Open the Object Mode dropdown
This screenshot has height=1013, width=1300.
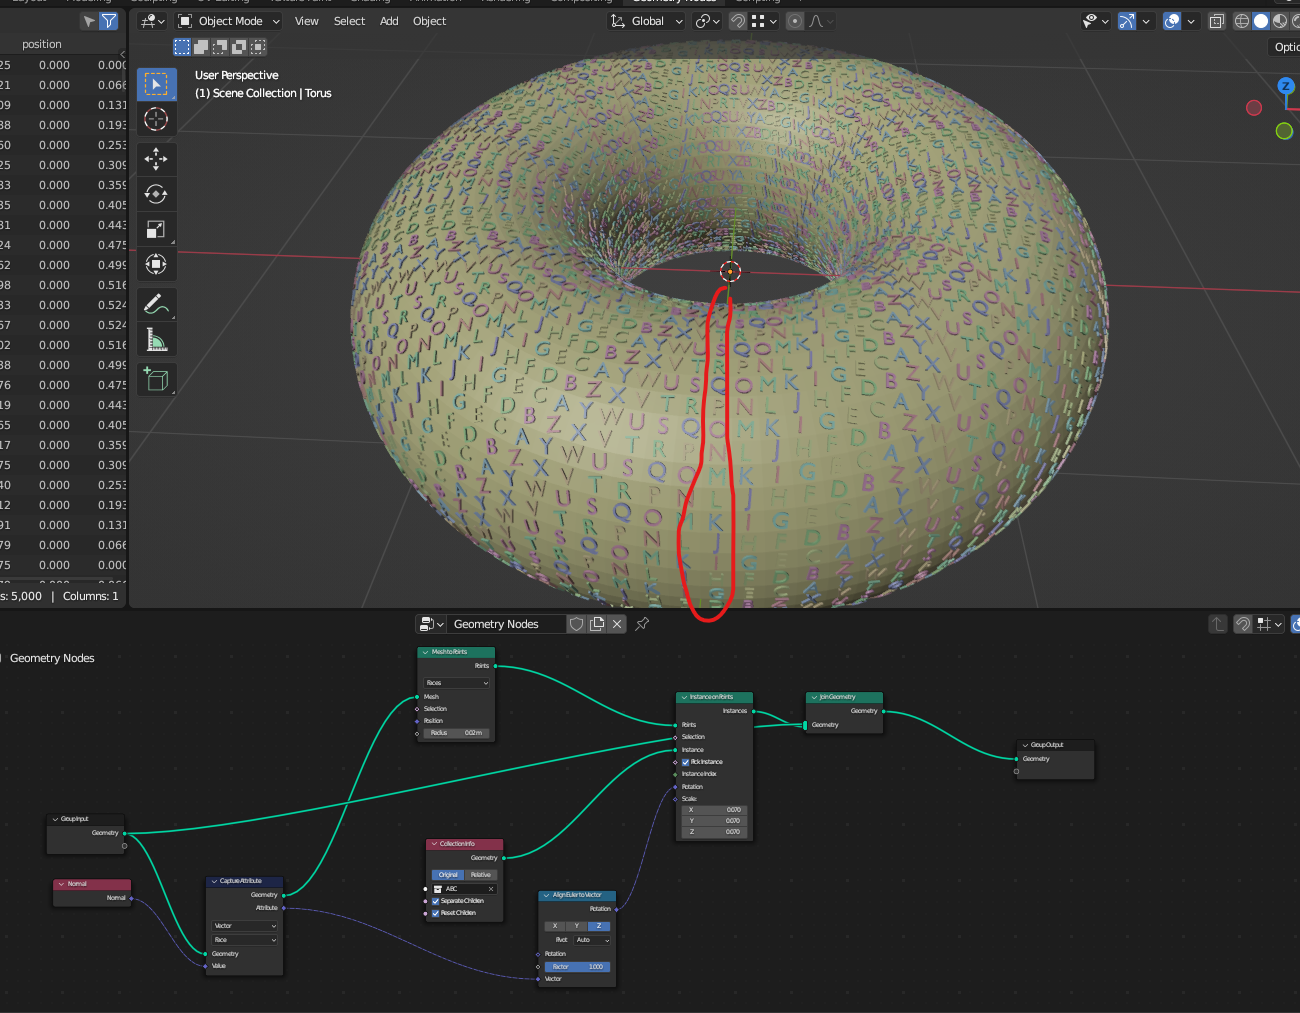[x=229, y=21]
